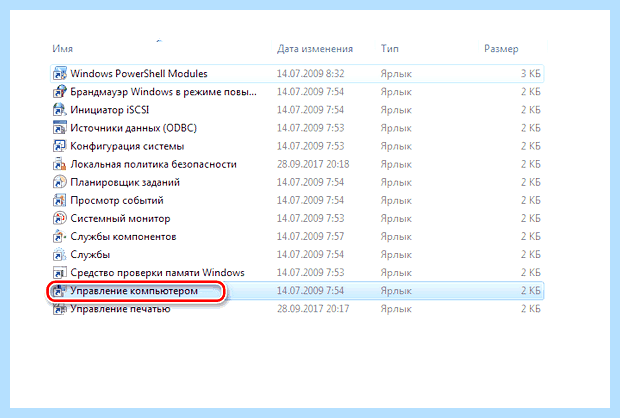This screenshot has height=418, width=620.
Task: Sort by the Размер column header
Action: [x=501, y=49]
